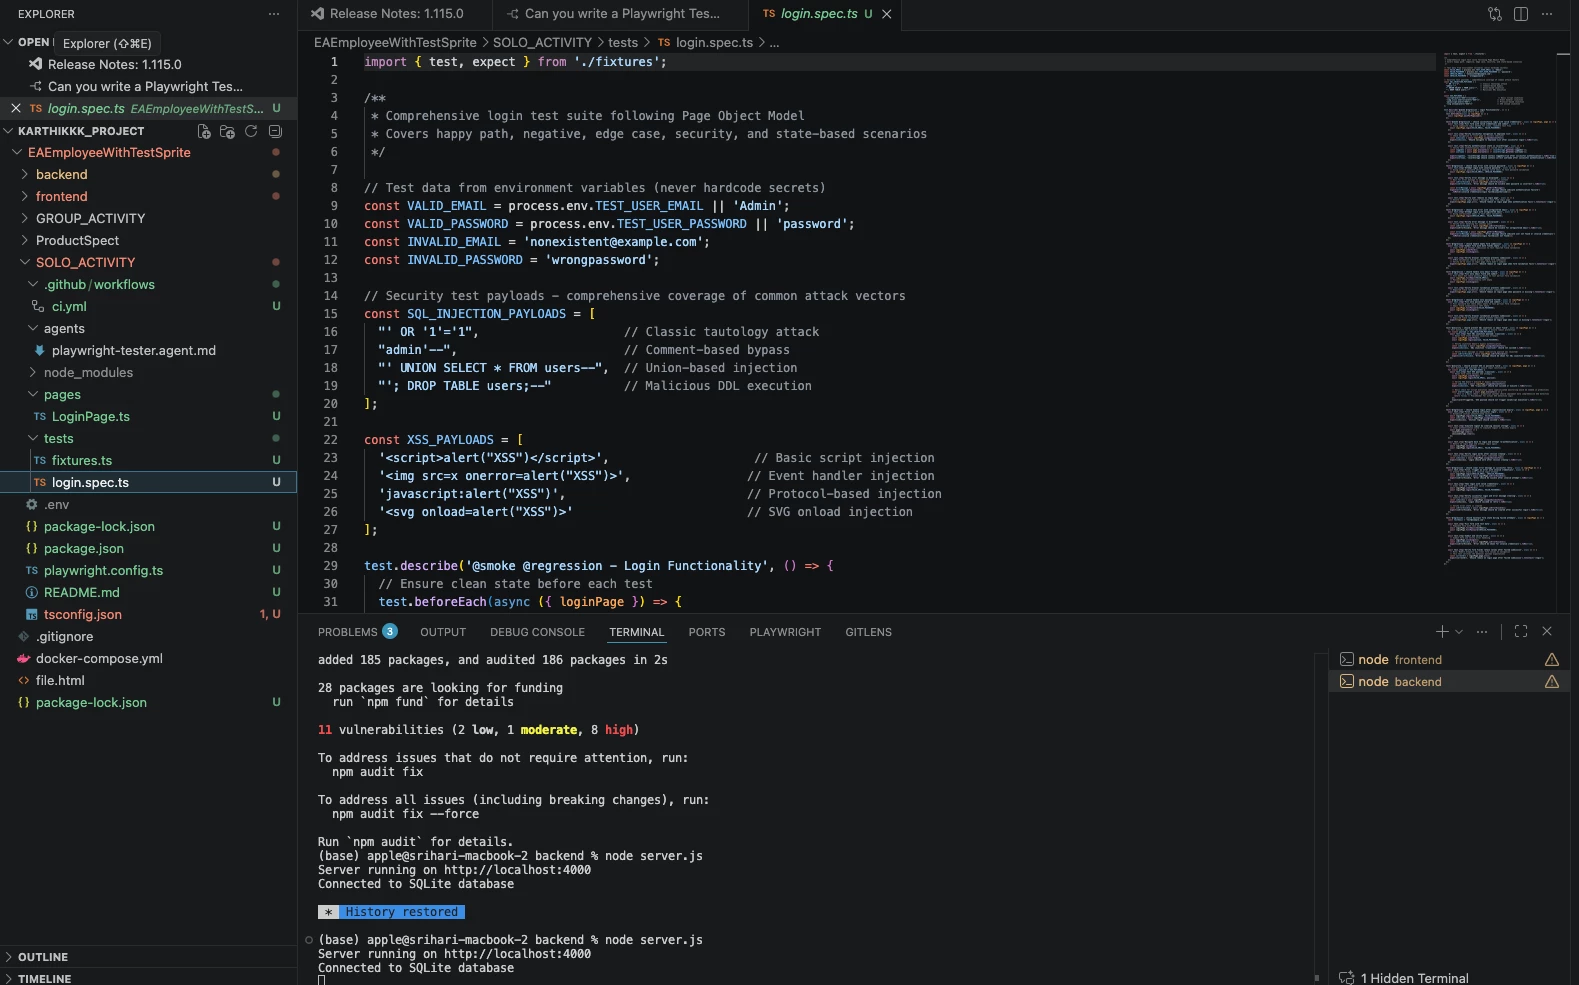Click tests in the breadcrumb path
Image resolution: width=1579 pixels, height=985 pixels.
(x=623, y=43)
